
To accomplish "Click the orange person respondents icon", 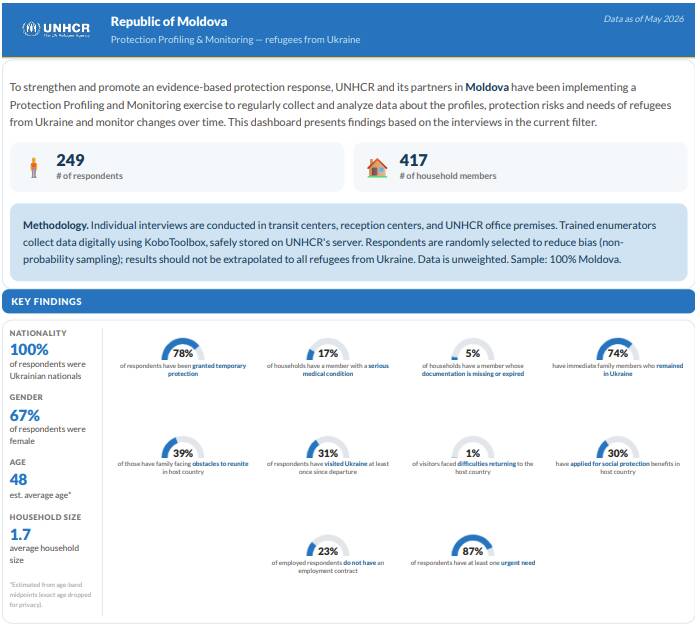I will tap(33, 168).
